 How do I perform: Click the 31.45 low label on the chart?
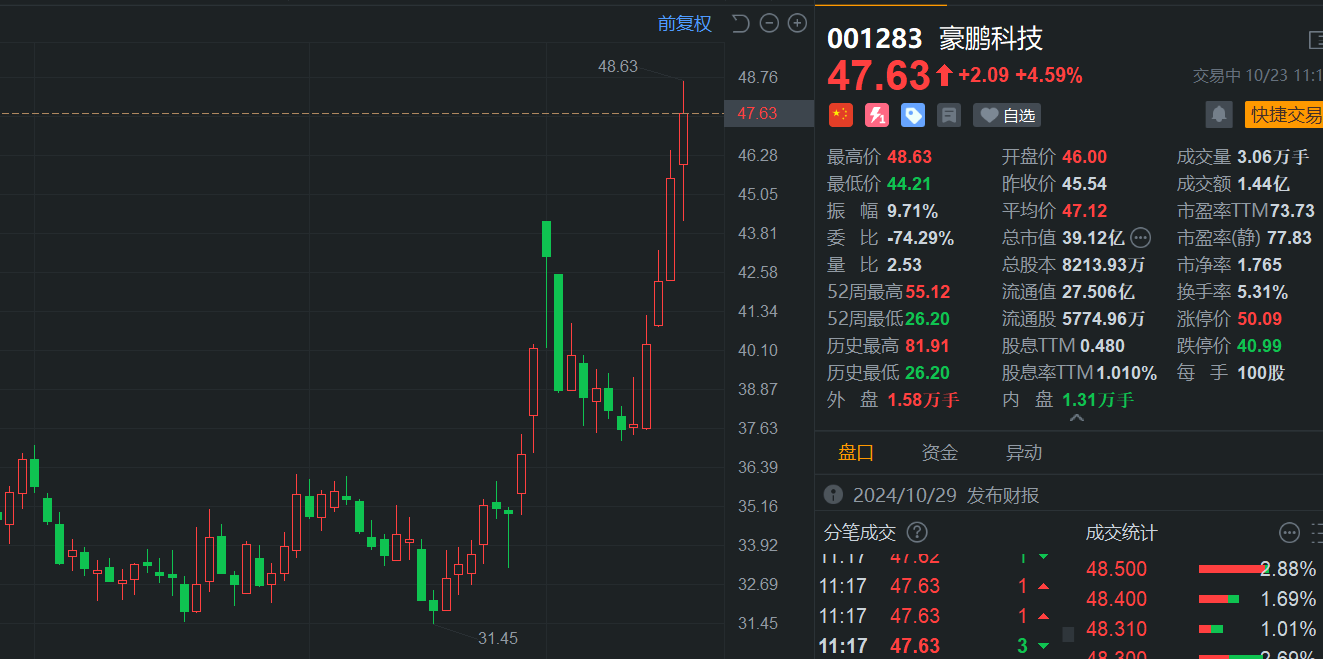click(498, 638)
